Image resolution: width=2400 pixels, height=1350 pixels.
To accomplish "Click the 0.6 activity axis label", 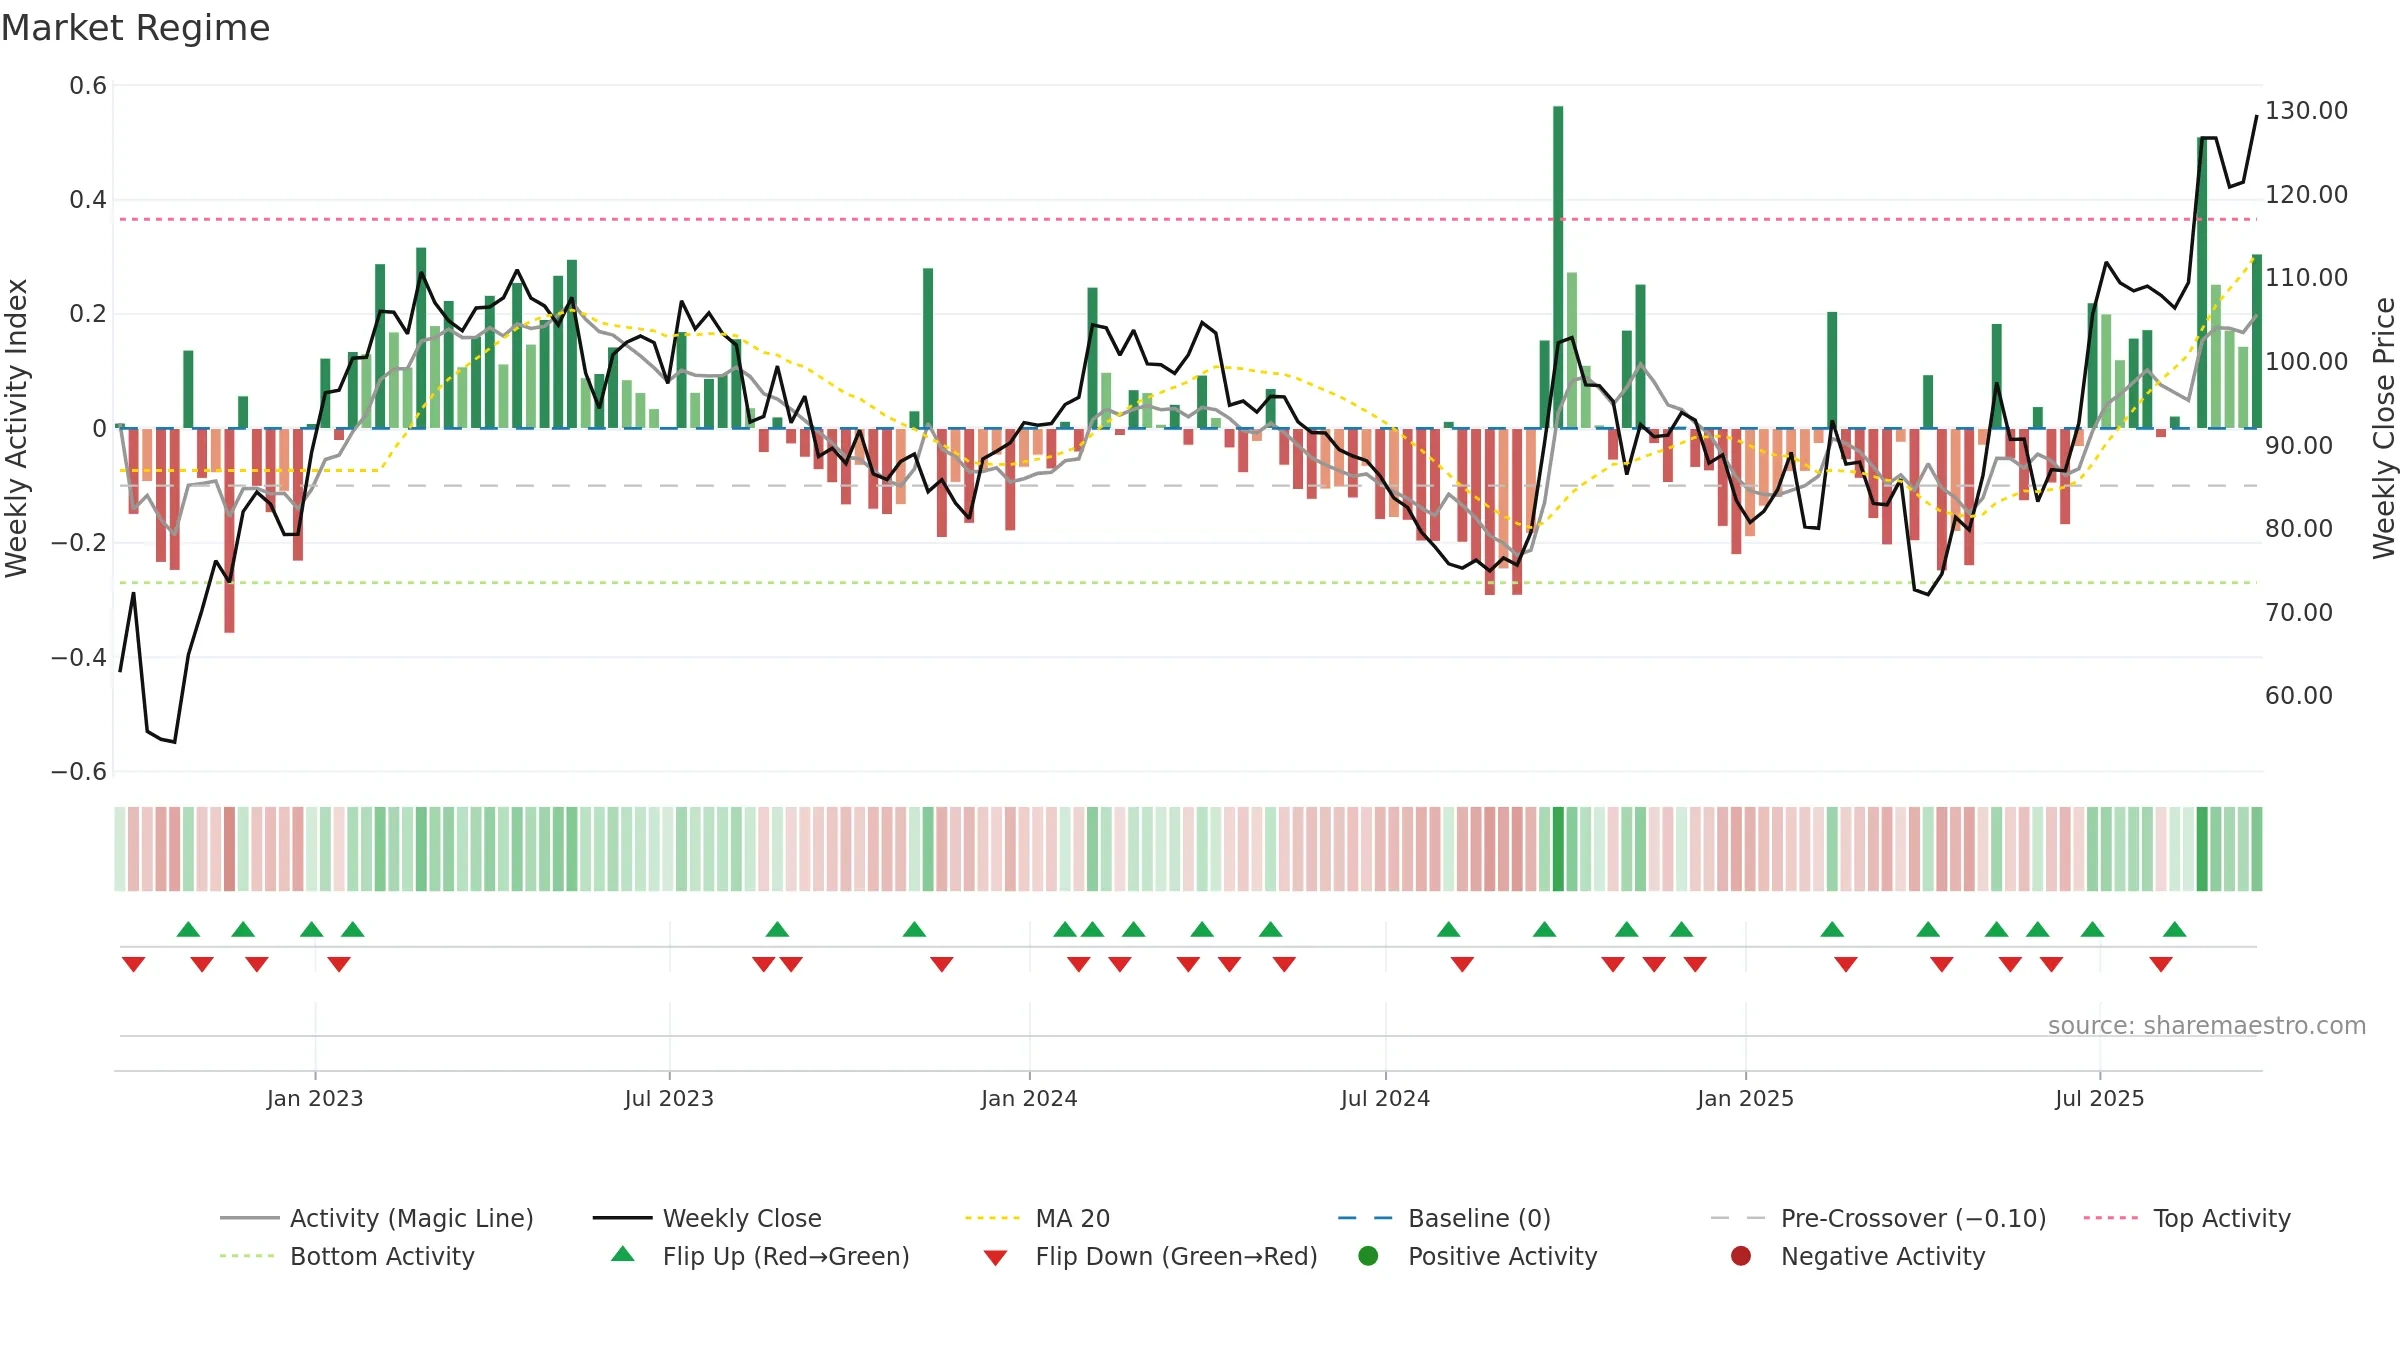I will [x=88, y=85].
